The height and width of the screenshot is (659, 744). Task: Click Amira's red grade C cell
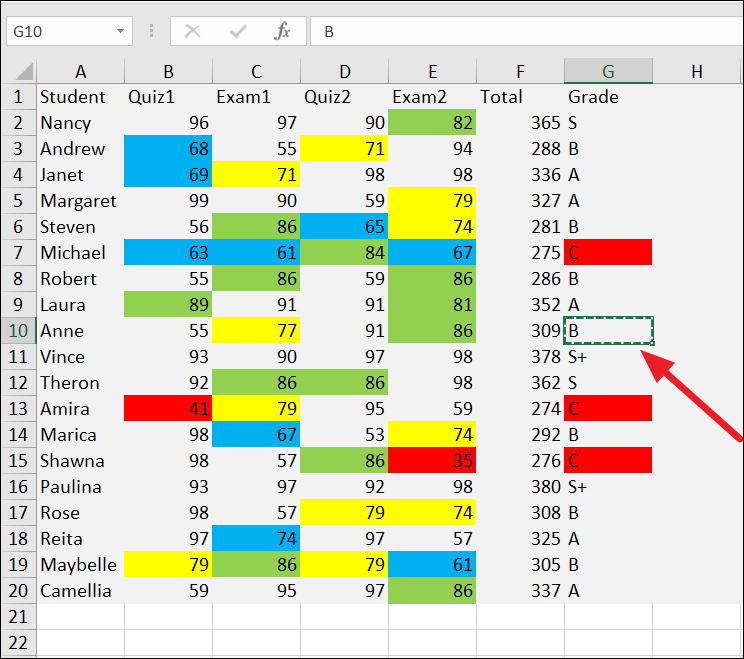608,408
